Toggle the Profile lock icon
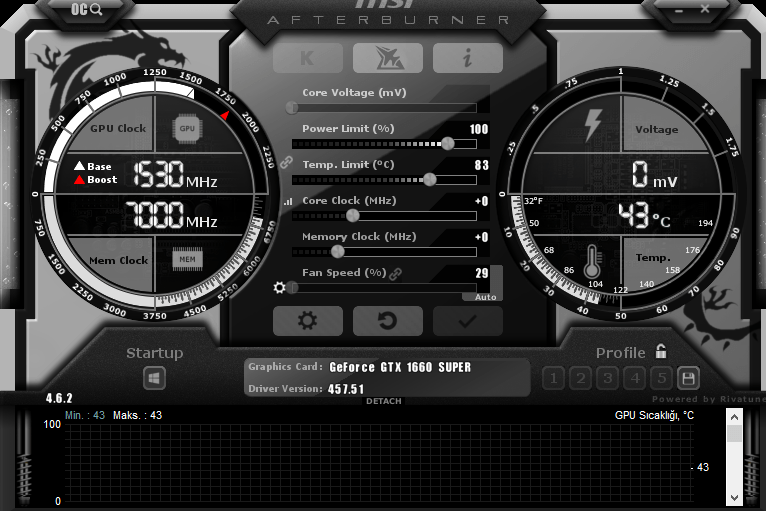 [660, 351]
